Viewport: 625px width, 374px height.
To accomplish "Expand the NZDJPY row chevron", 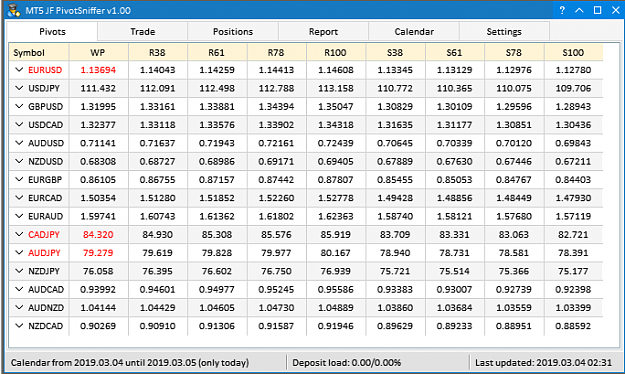I will pos(19,271).
